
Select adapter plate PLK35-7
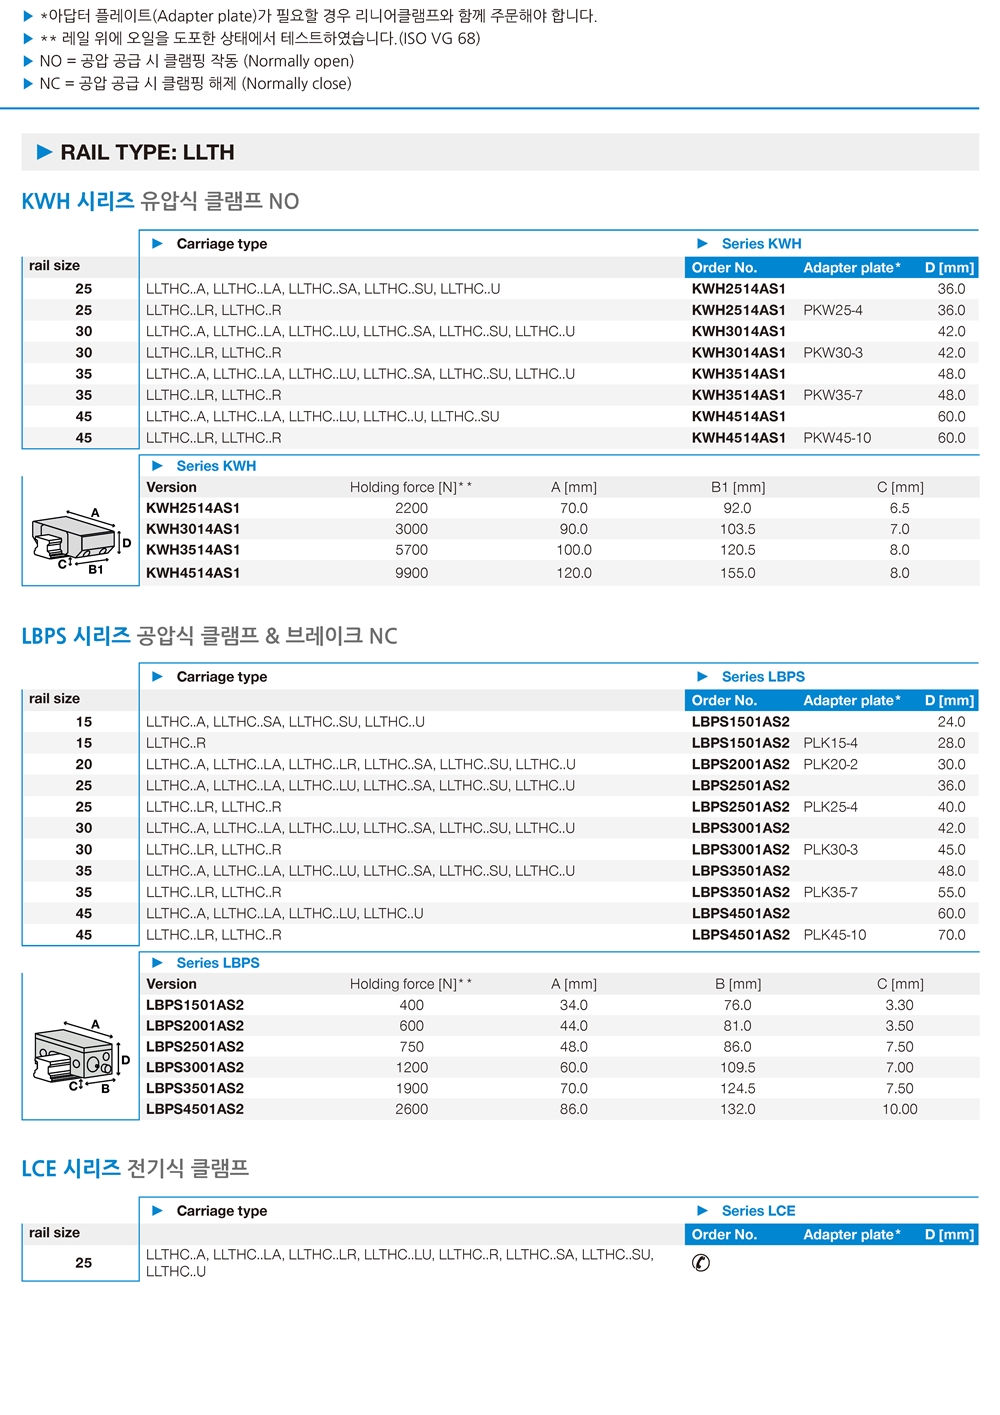tap(830, 892)
